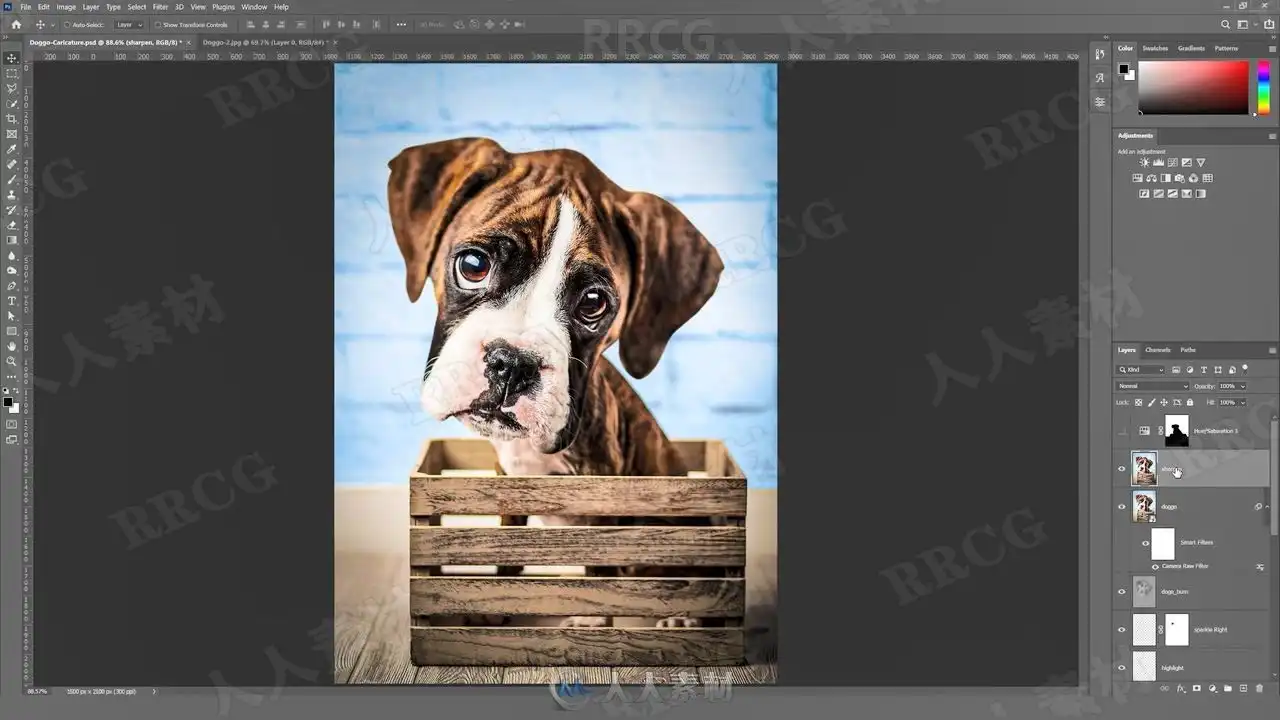Select the Crop tool

tap(12, 119)
